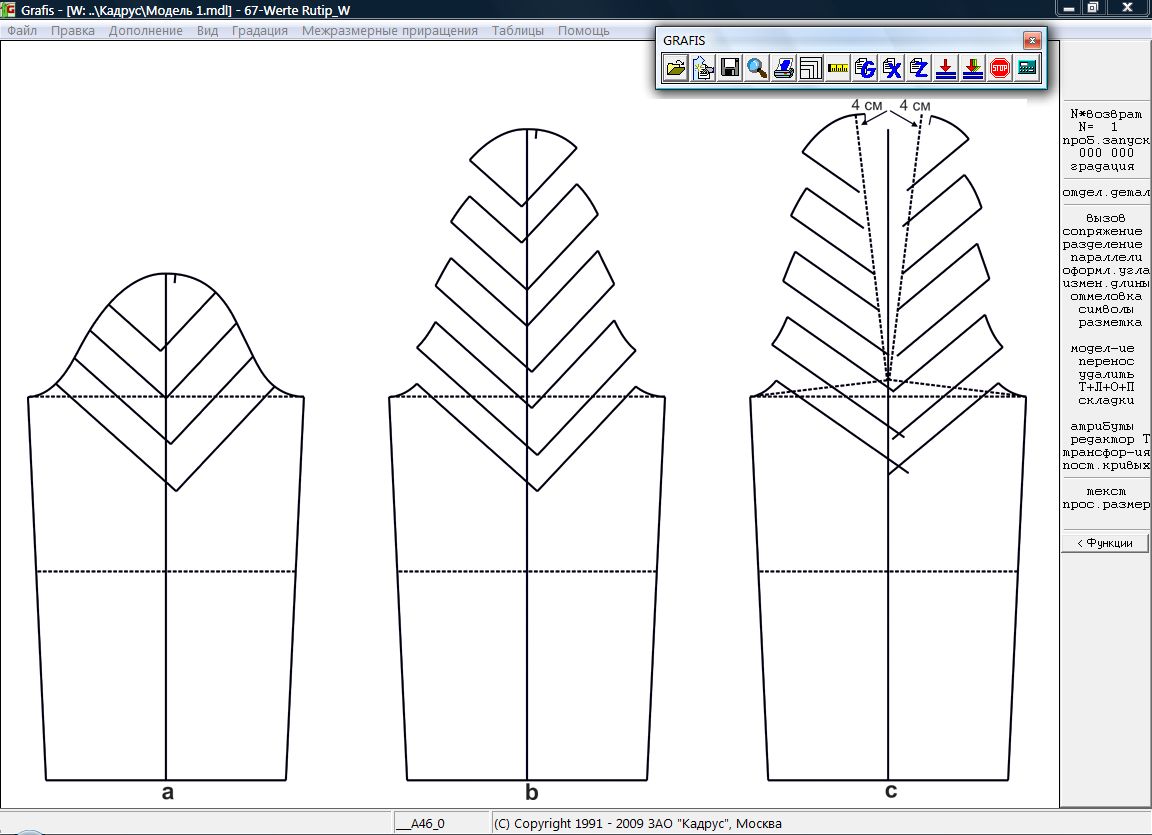
Task: Click the printer/plotter icon
Action: pos(784,69)
